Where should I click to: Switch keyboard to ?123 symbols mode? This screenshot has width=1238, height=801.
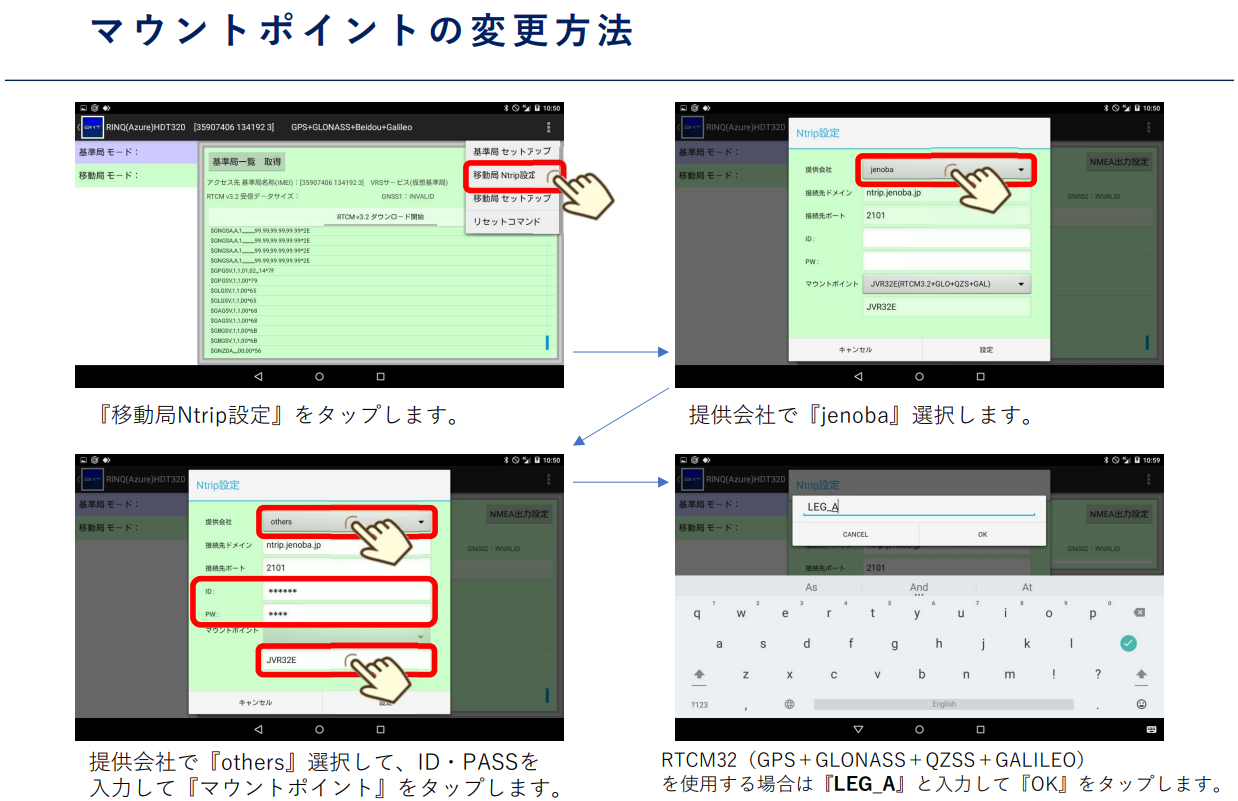tap(699, 704)
